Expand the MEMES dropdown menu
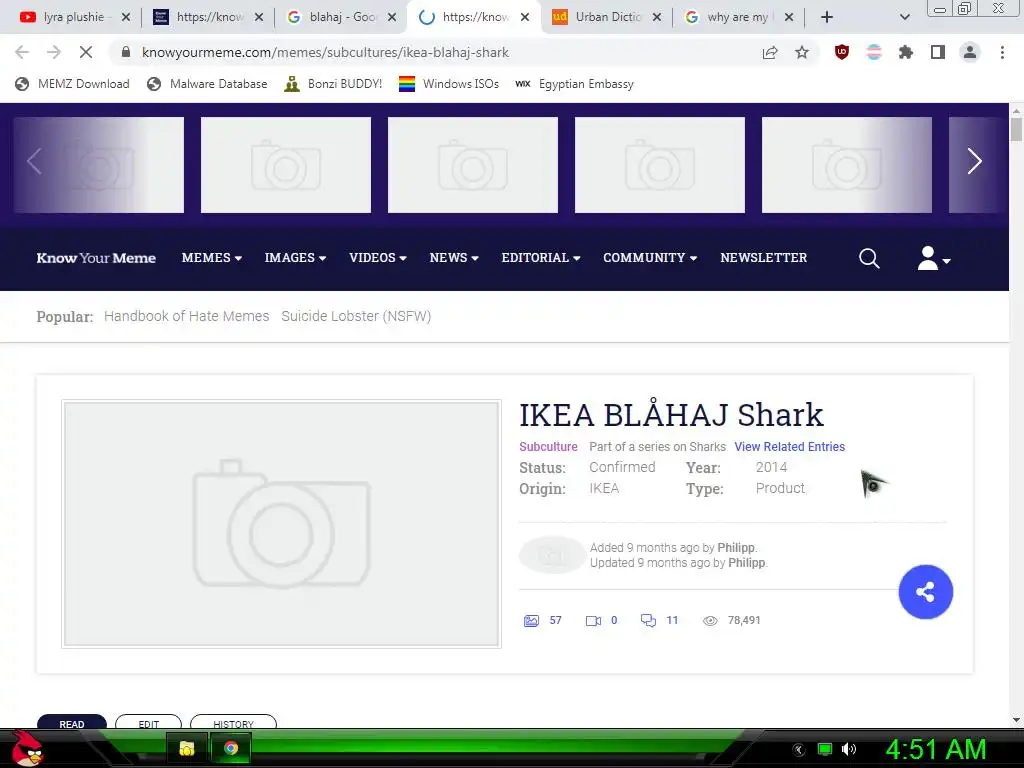1024x768 pixels. (x=212, y=258)
